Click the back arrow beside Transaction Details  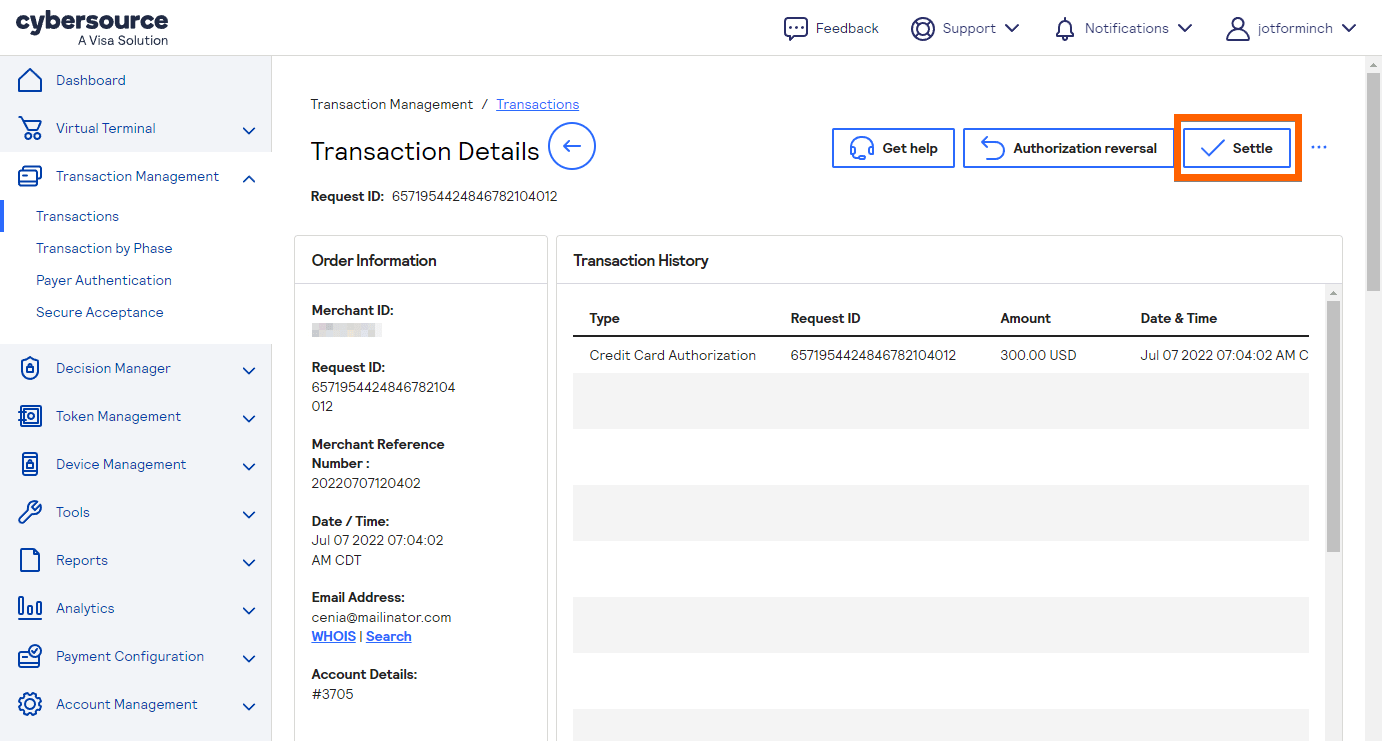(x=572, y=147)
